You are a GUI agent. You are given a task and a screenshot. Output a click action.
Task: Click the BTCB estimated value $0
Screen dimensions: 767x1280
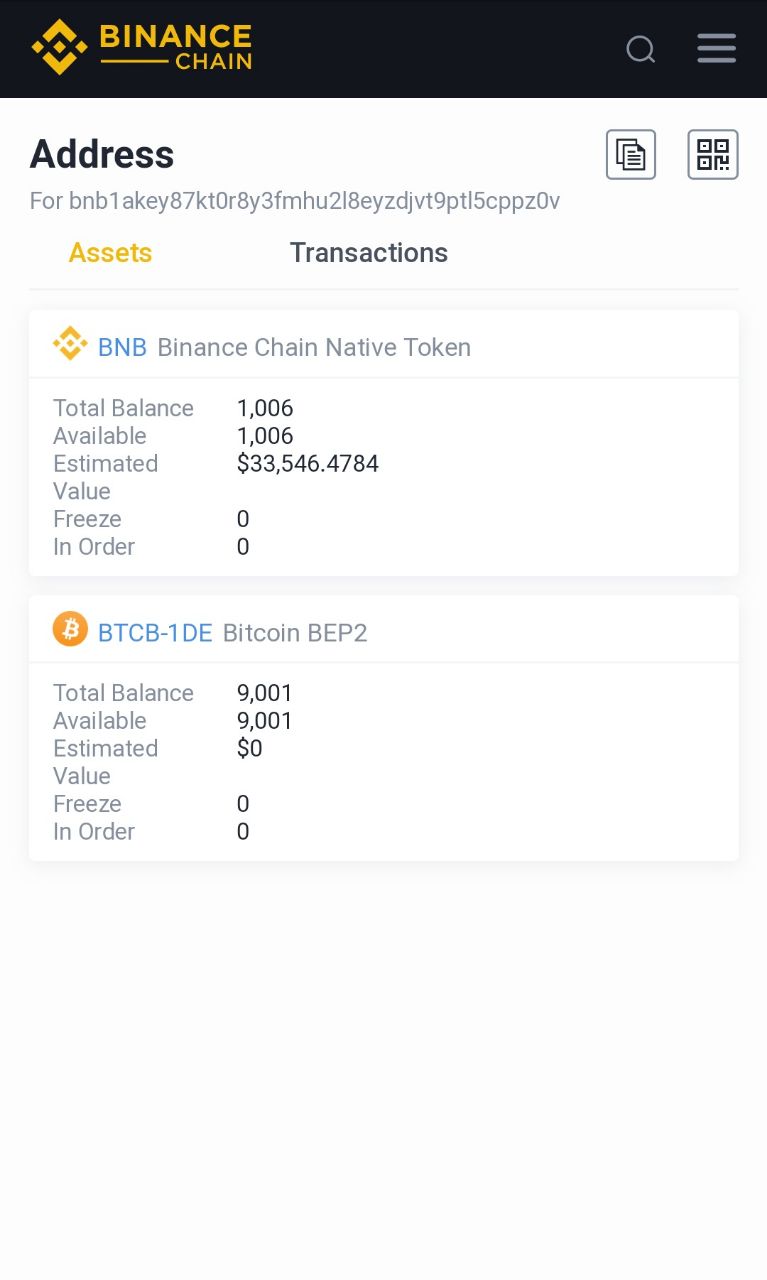[x=250, y=749]
